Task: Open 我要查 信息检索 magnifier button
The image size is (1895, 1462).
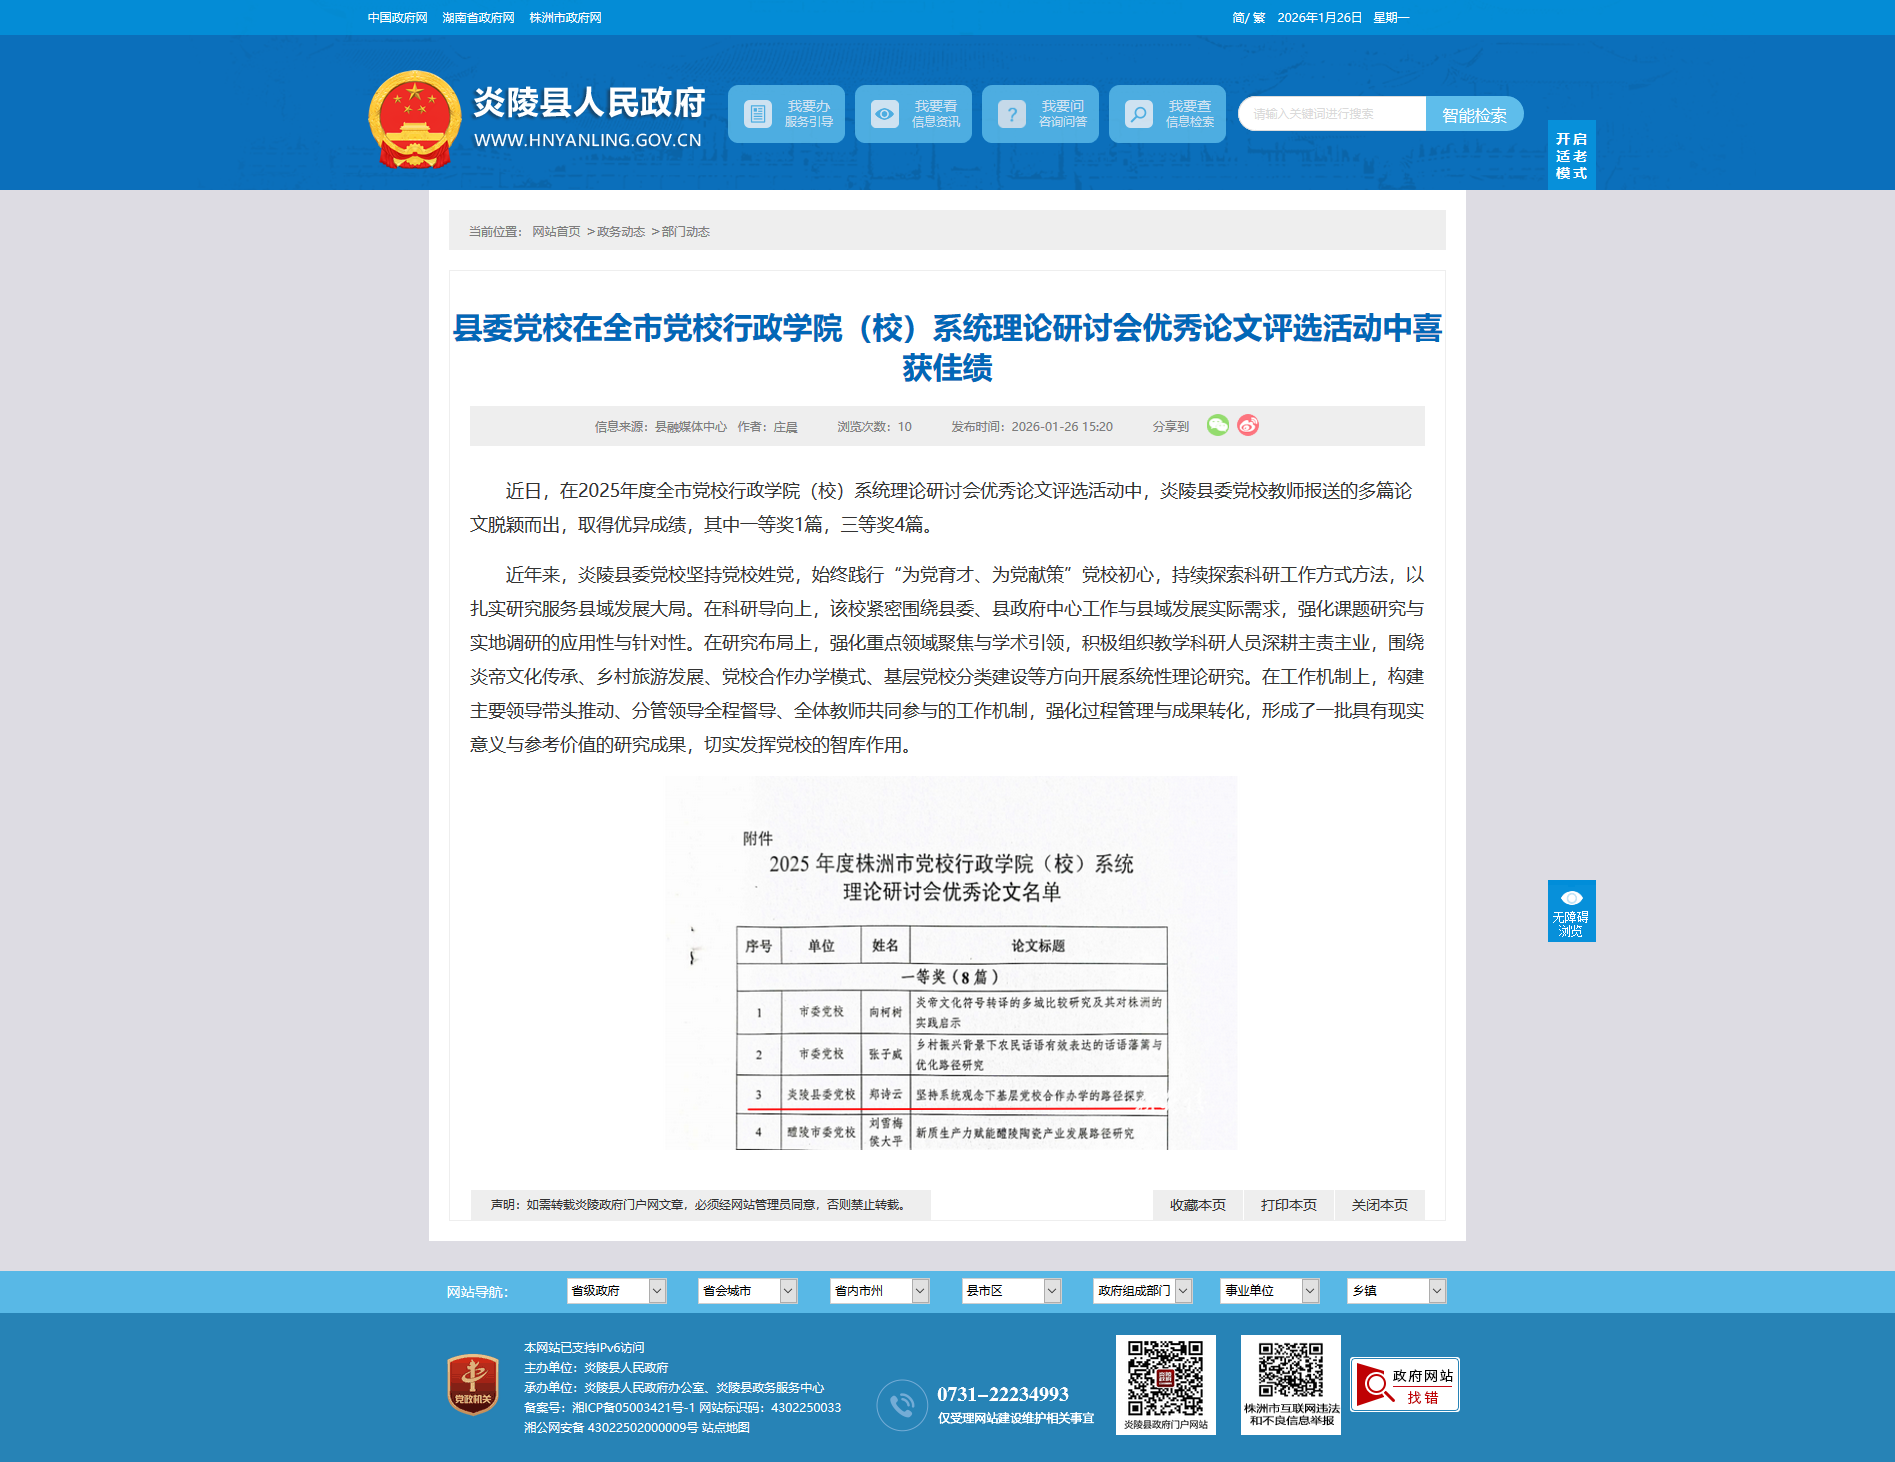Action: 1167,114
